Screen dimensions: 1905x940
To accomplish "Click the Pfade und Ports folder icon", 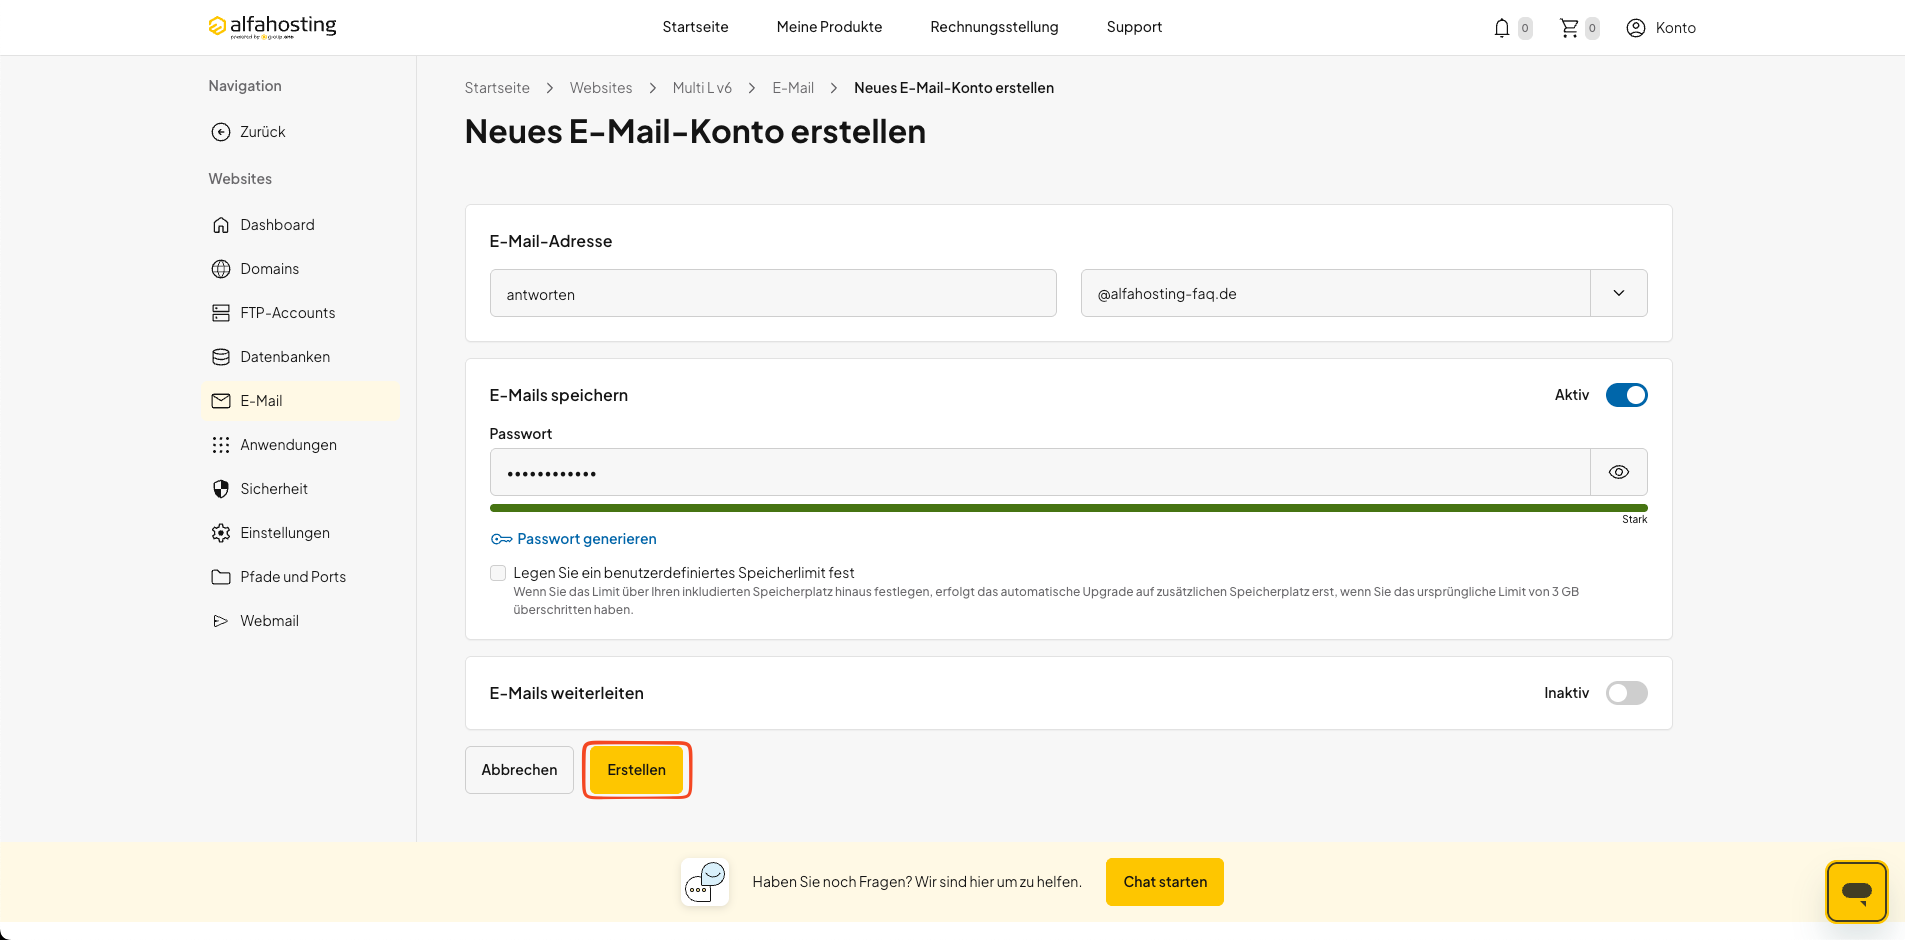I will [x=221, y=577].
